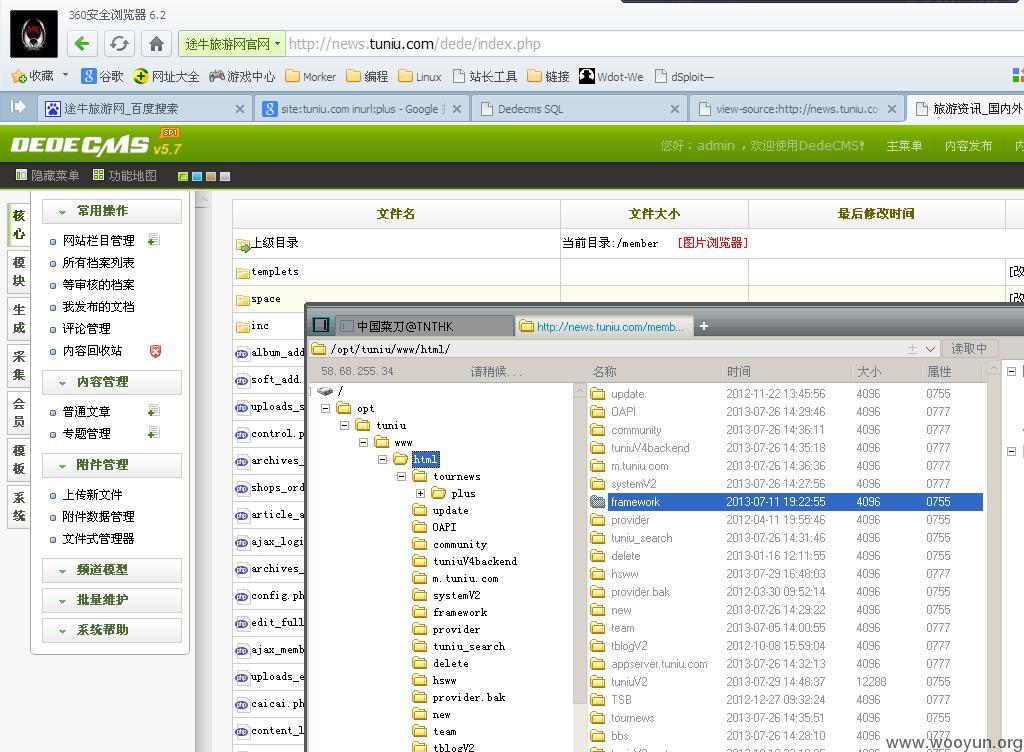The height and width of the screenshot is (752, 1024).
Task: Collapse the 常用操作 menu section
Action: (112, 211)
